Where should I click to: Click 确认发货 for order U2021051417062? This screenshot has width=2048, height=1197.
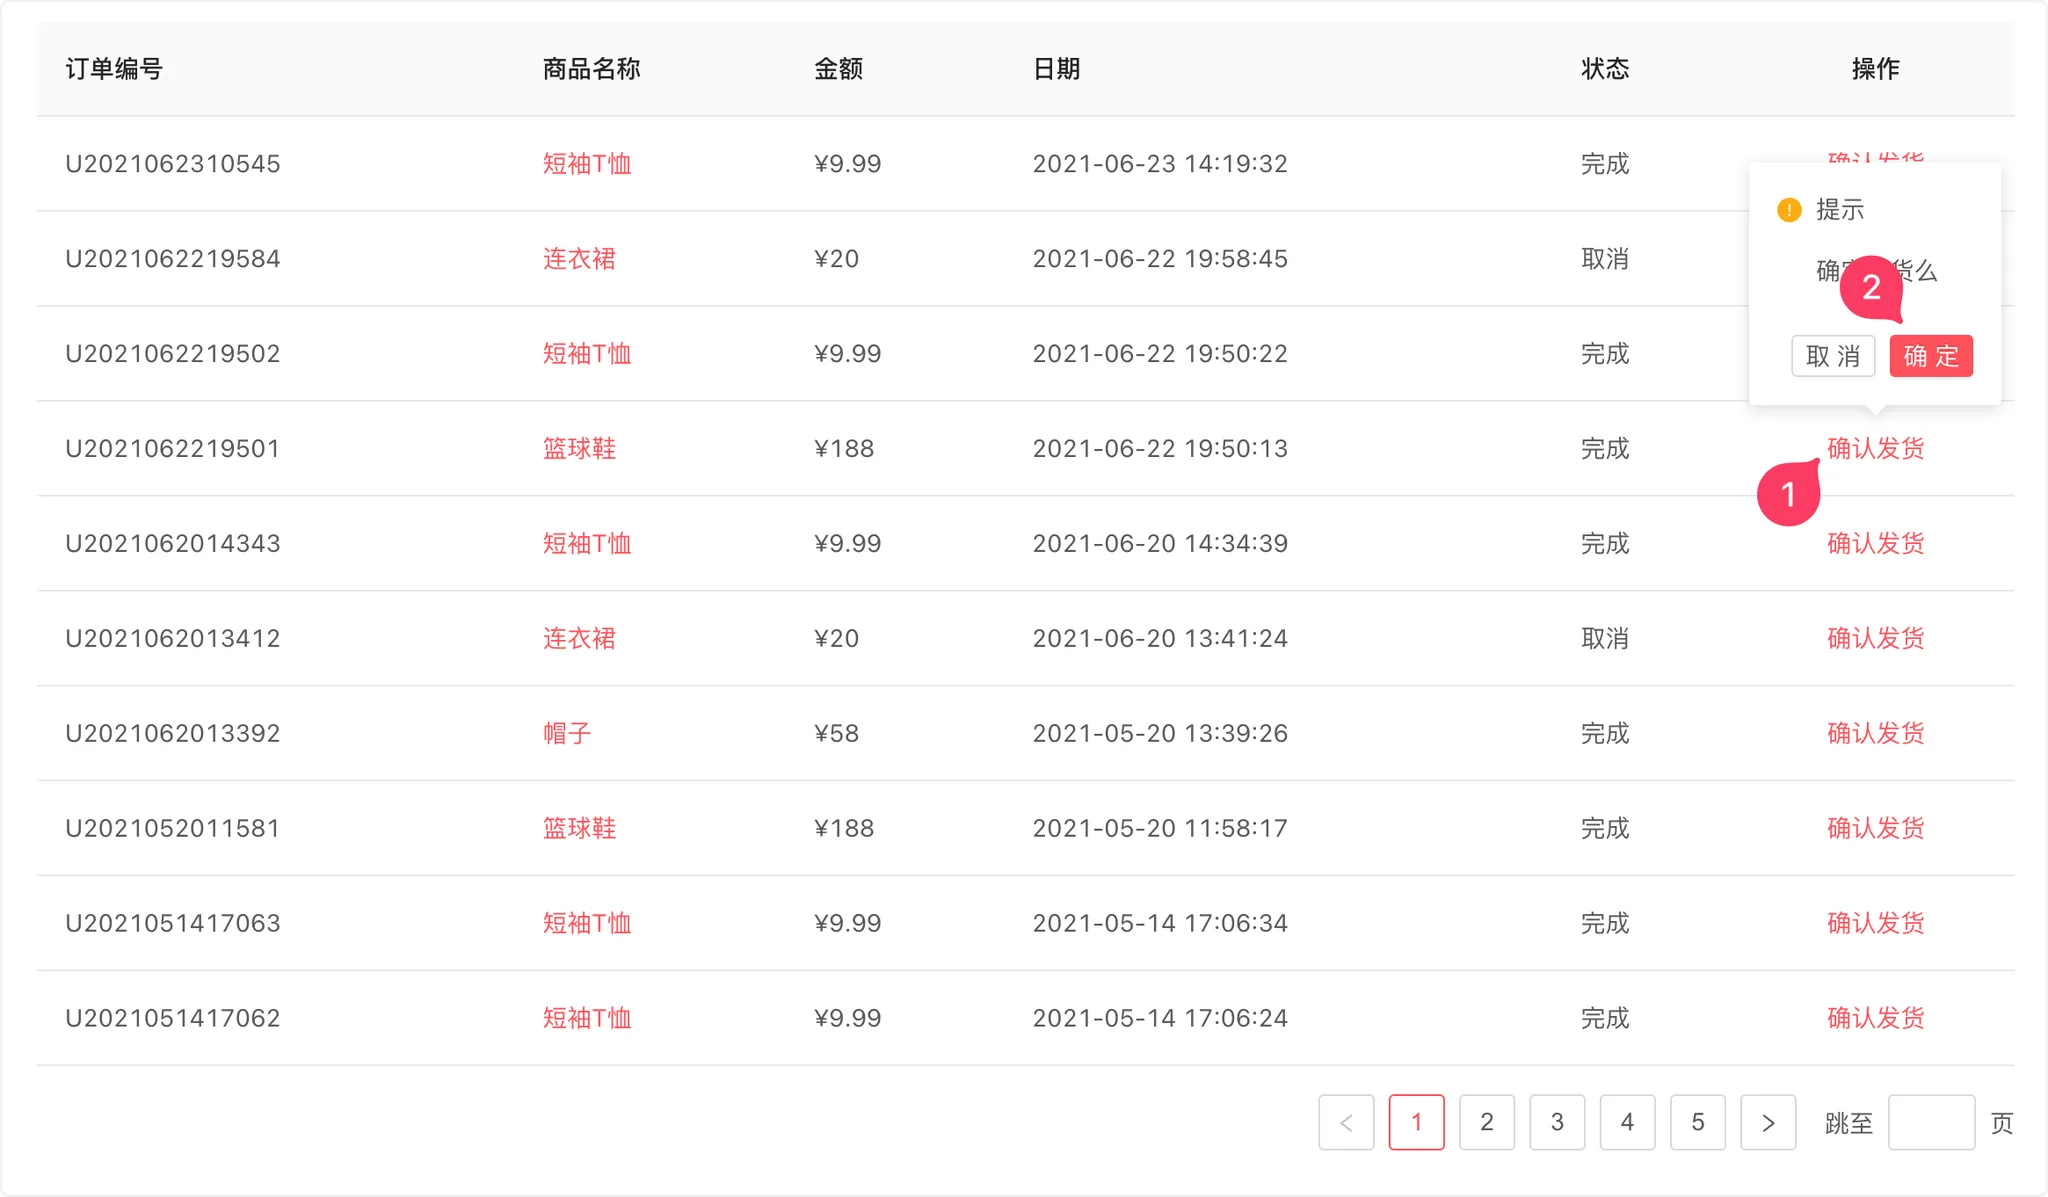[x=1875, y=1018]
